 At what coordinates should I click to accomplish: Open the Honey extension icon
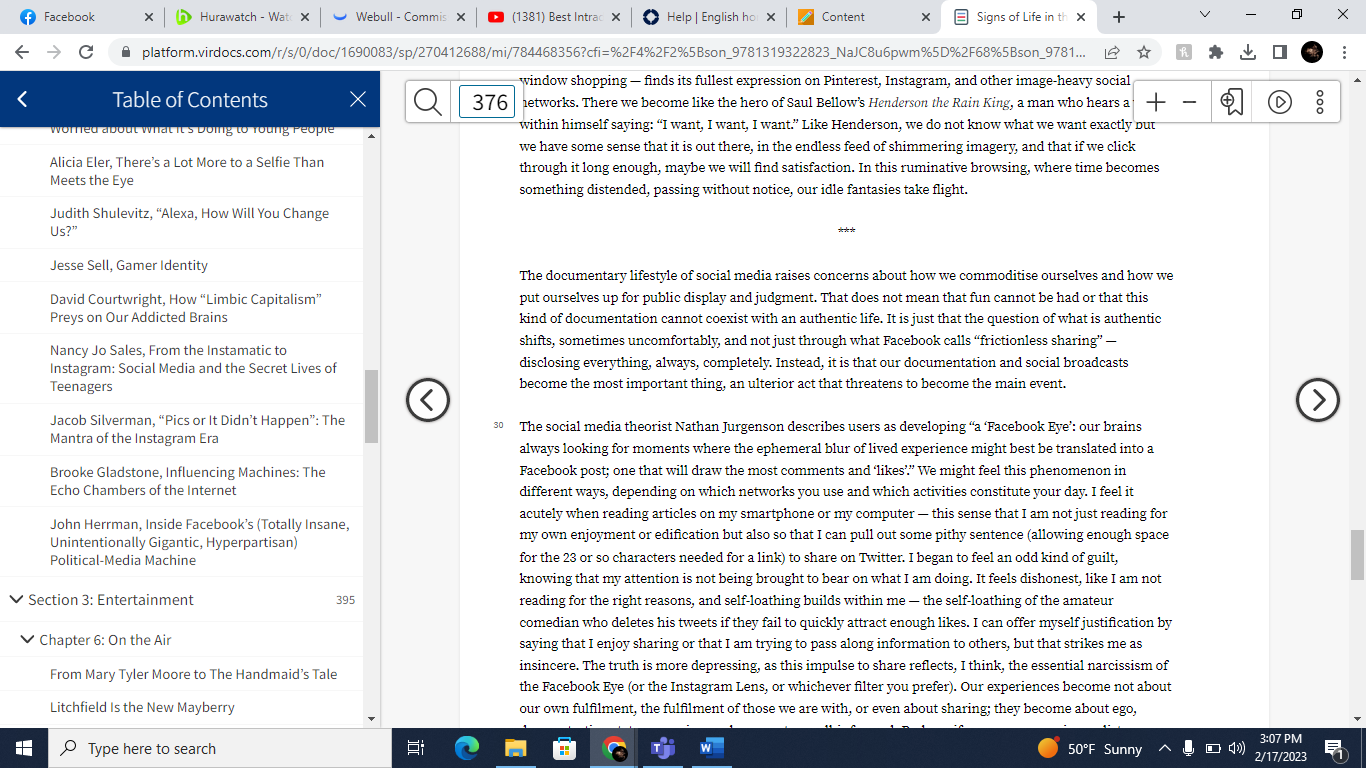click(x=1184, y=52)
